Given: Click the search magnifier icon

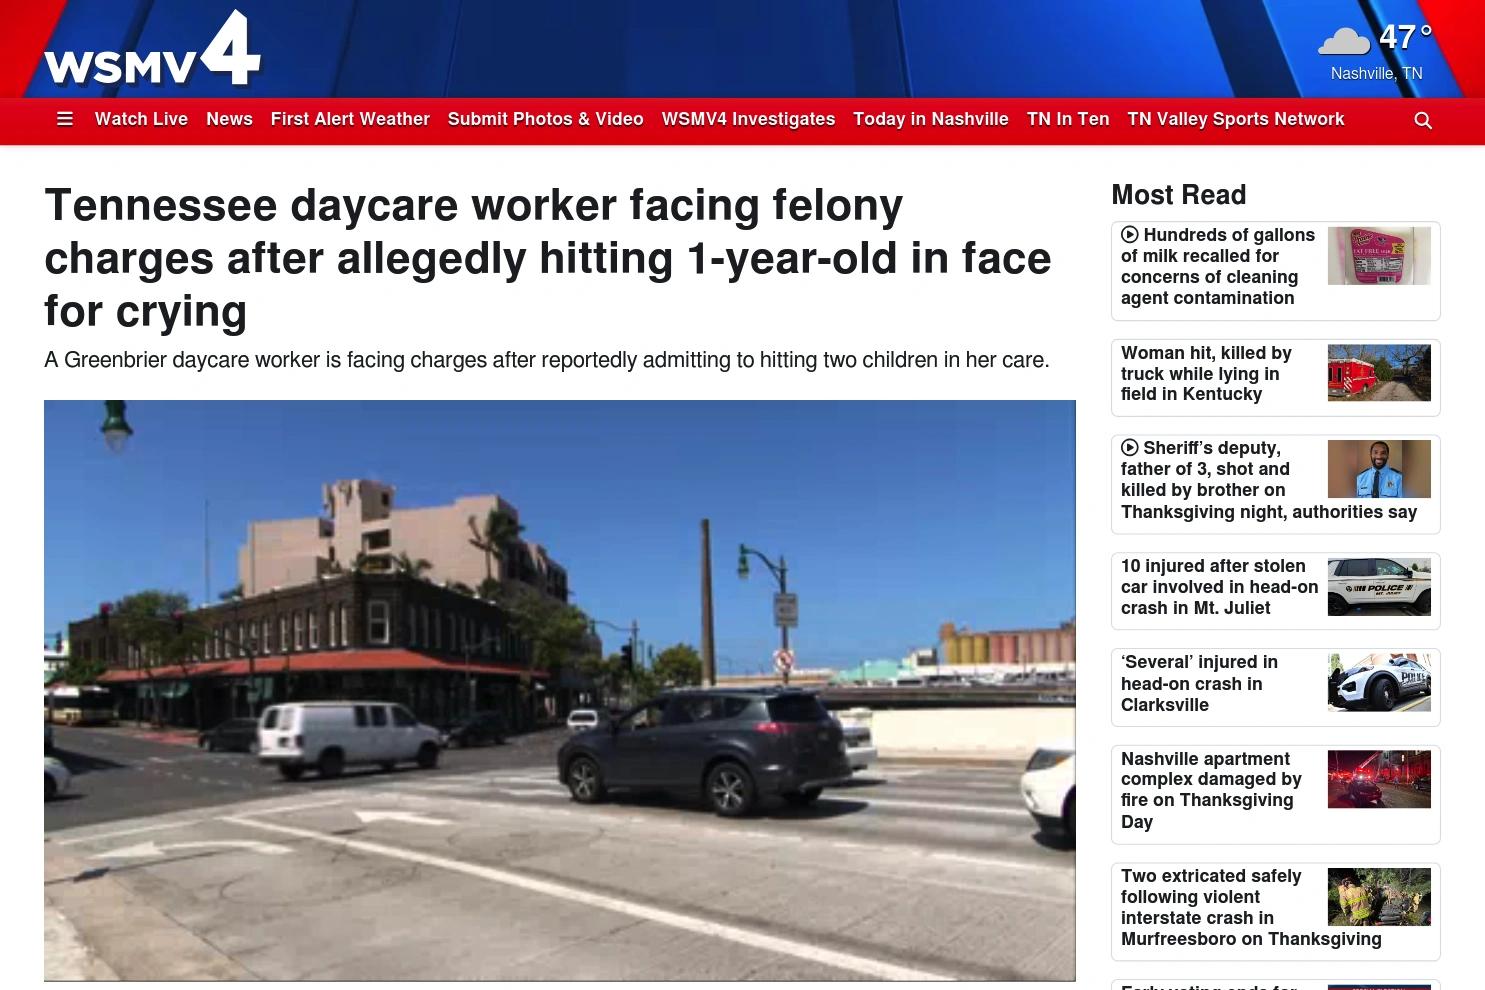Looking at the screenshot, I should pos(1423,120).
